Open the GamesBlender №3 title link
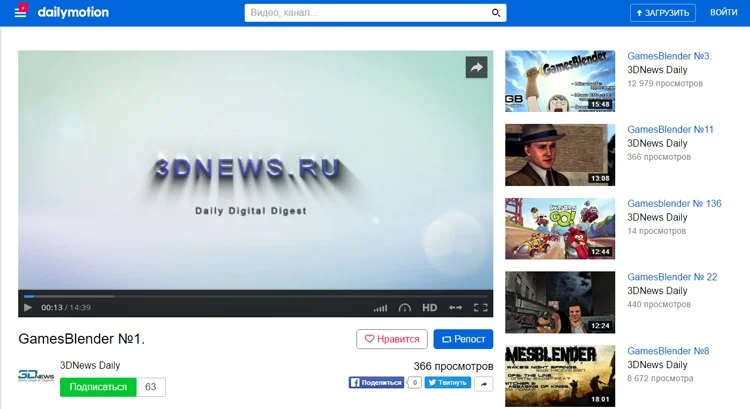This screenshot has width=750, height=409. (669, 56)
